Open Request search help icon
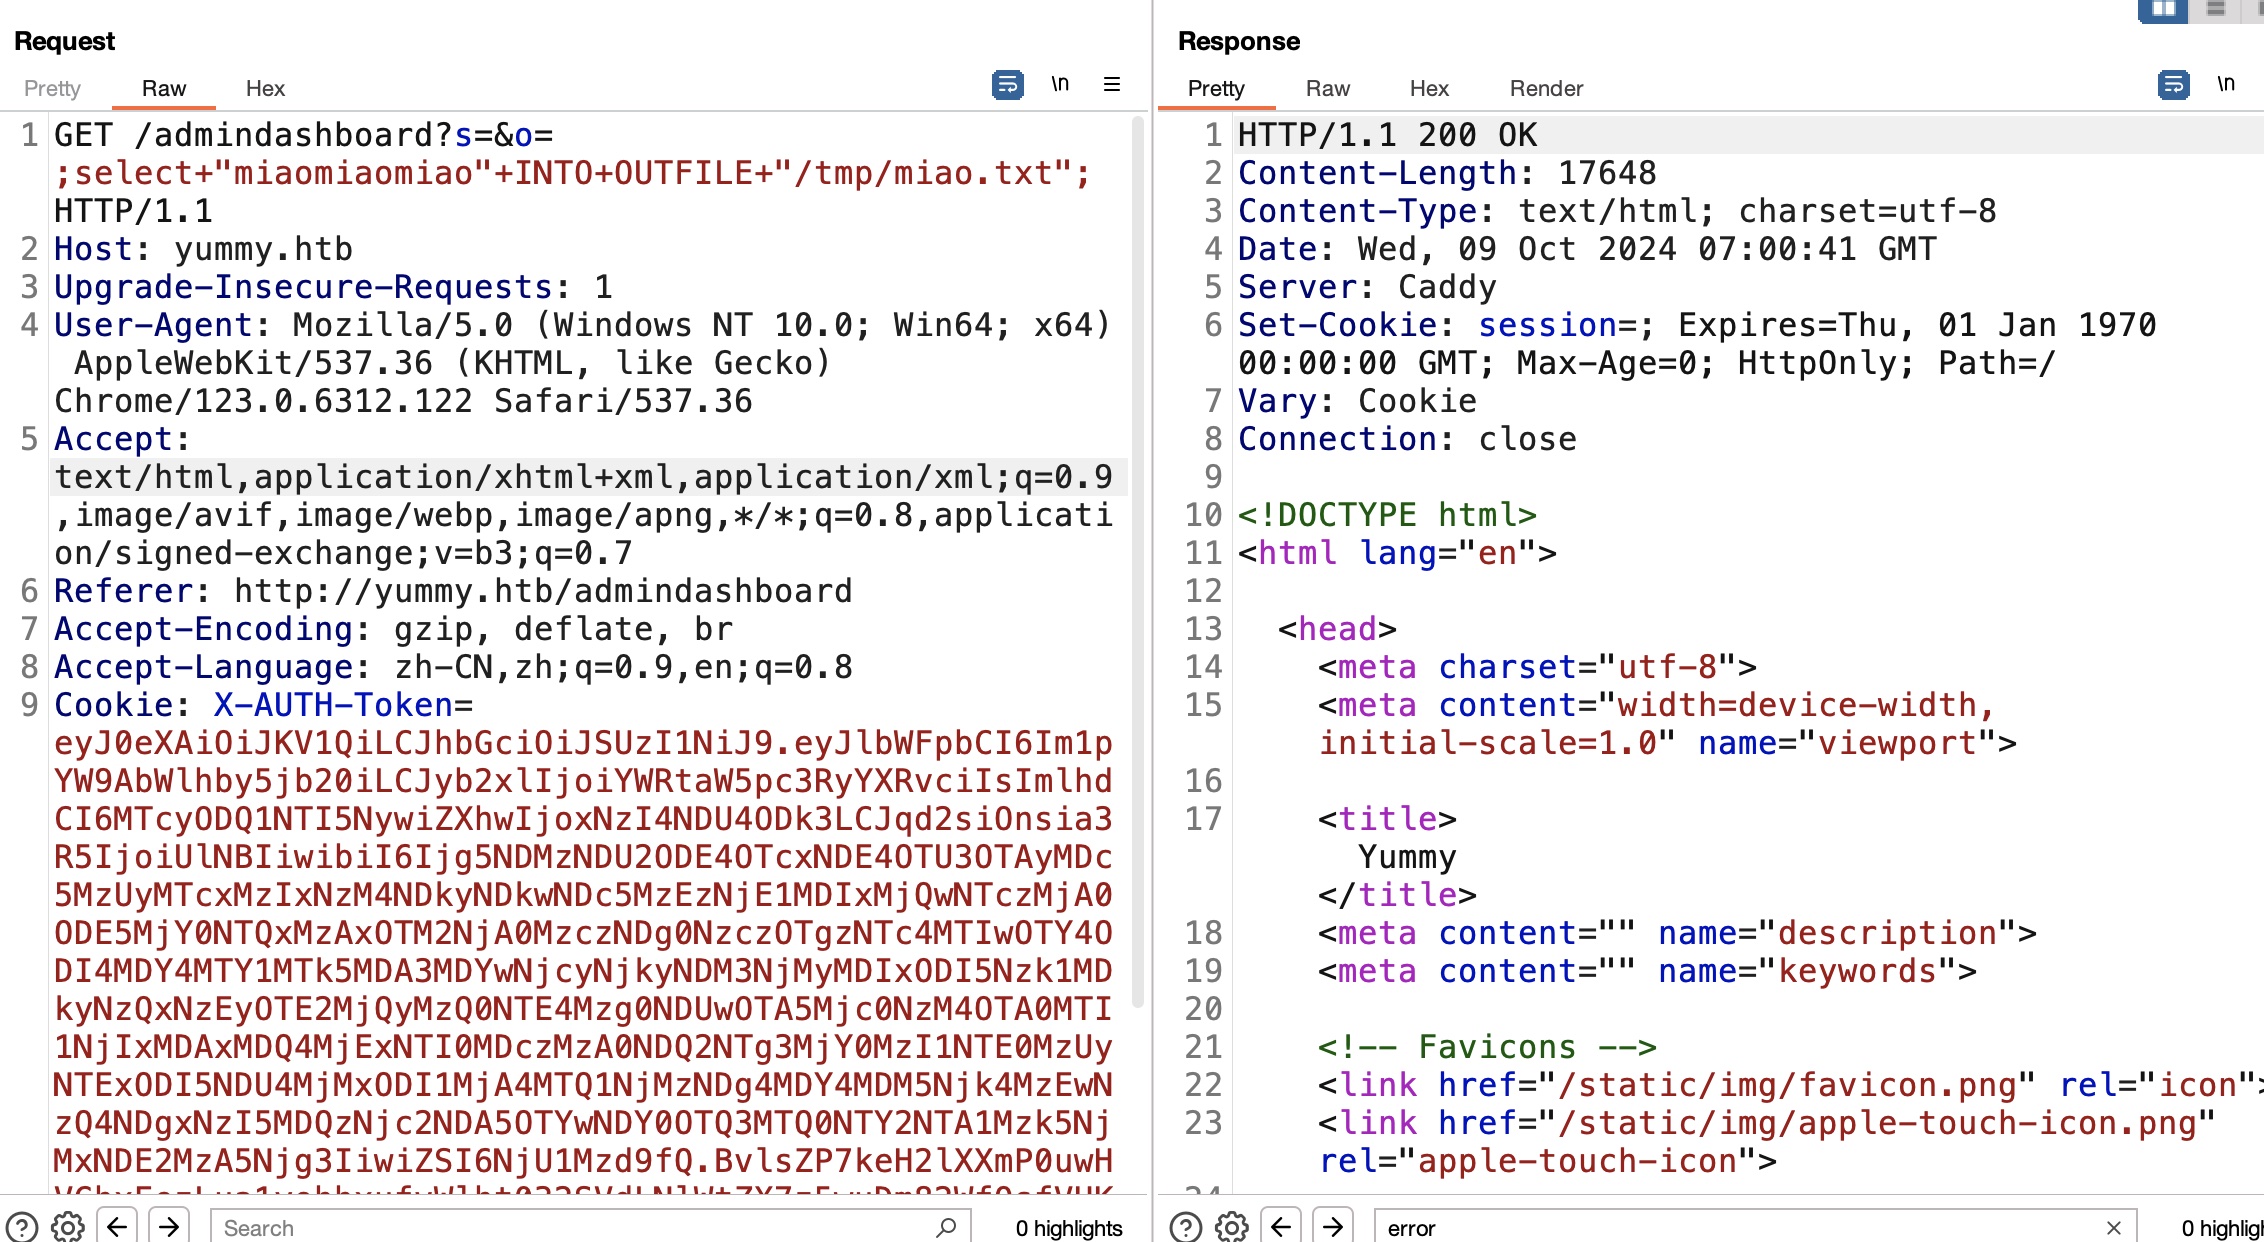Viewport: 2264px width, 1242px height. [x=22, y=1227]
